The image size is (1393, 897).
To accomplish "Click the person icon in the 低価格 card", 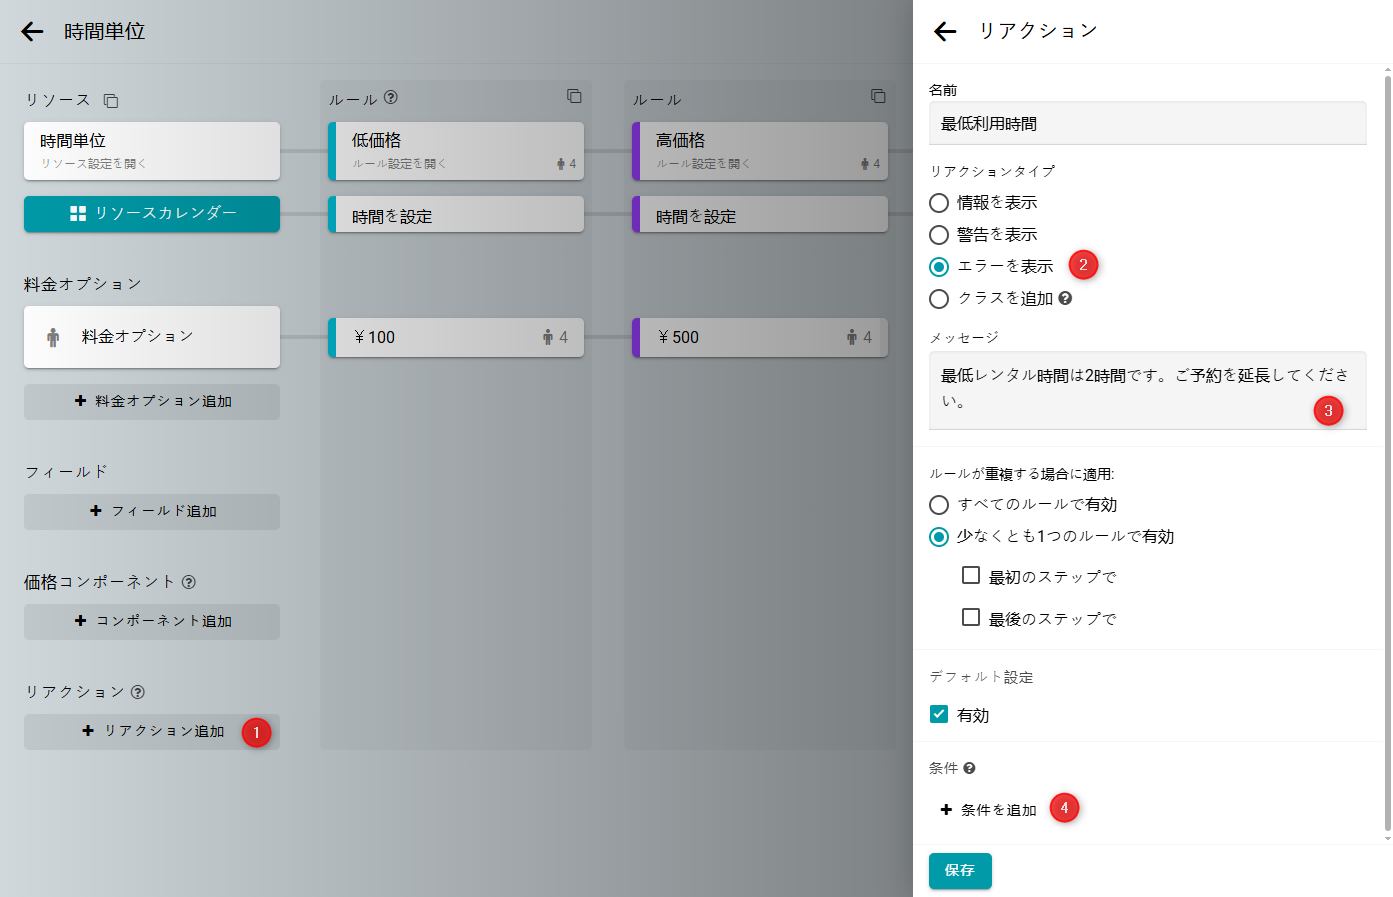I will (561, 164).
